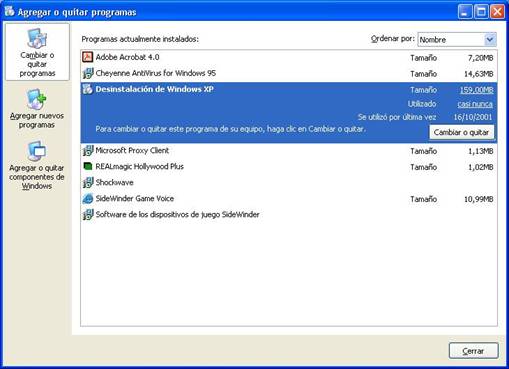
Task: Click the 10,99MB size value
Action: [x=478, y=199]
